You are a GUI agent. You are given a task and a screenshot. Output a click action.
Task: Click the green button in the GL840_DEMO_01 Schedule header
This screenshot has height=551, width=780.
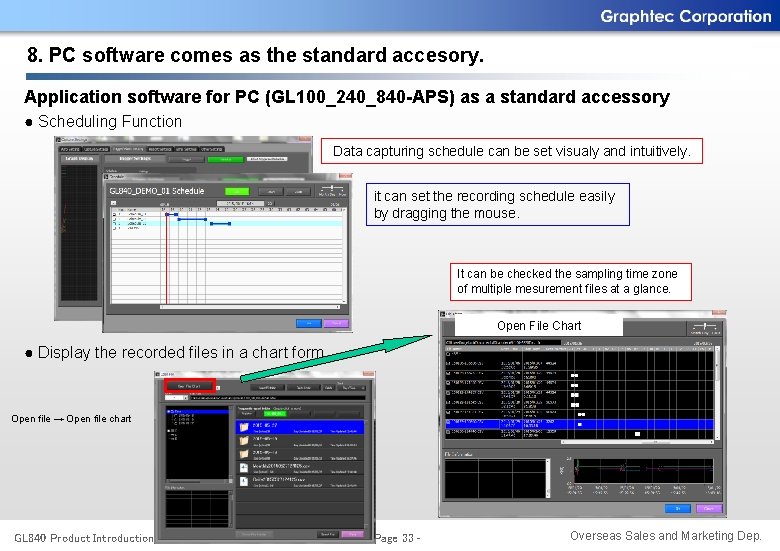tap(237, 191)
